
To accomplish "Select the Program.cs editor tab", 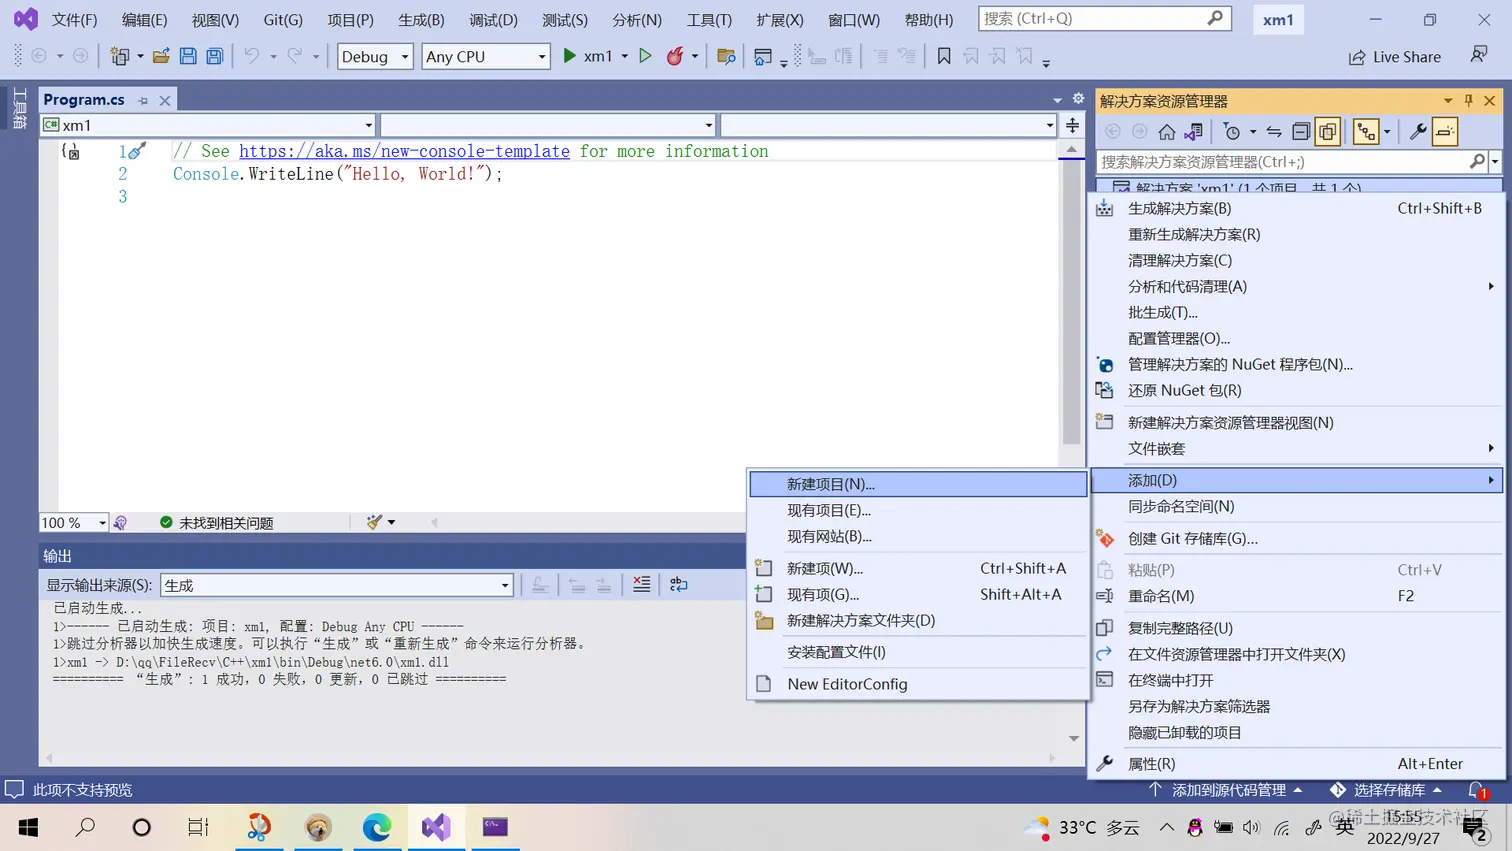I will [84, 100].
